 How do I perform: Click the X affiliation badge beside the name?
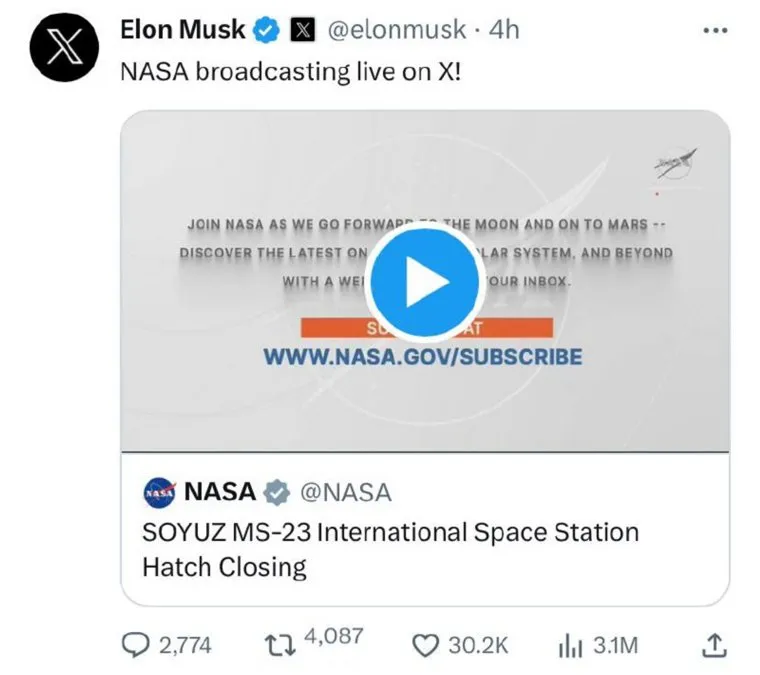(300, 31)
